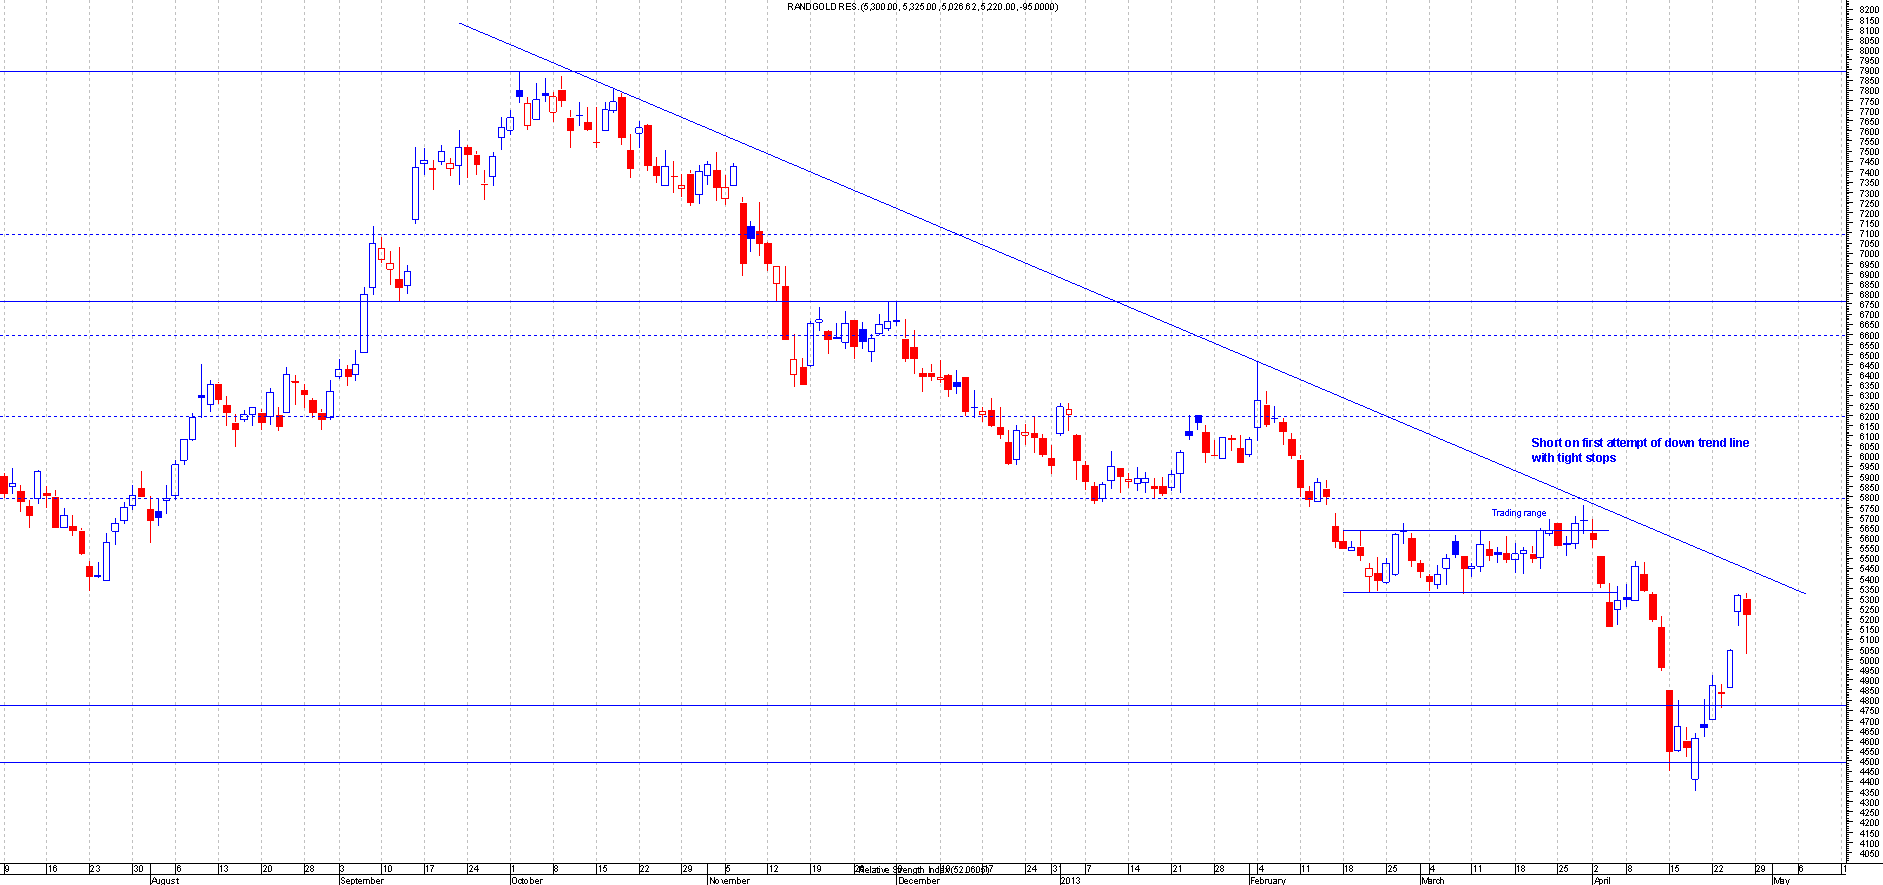Click the 4050 price axis label
Image resolution: width=1883 pixels, height=885 pixels.
(1867, 854)
